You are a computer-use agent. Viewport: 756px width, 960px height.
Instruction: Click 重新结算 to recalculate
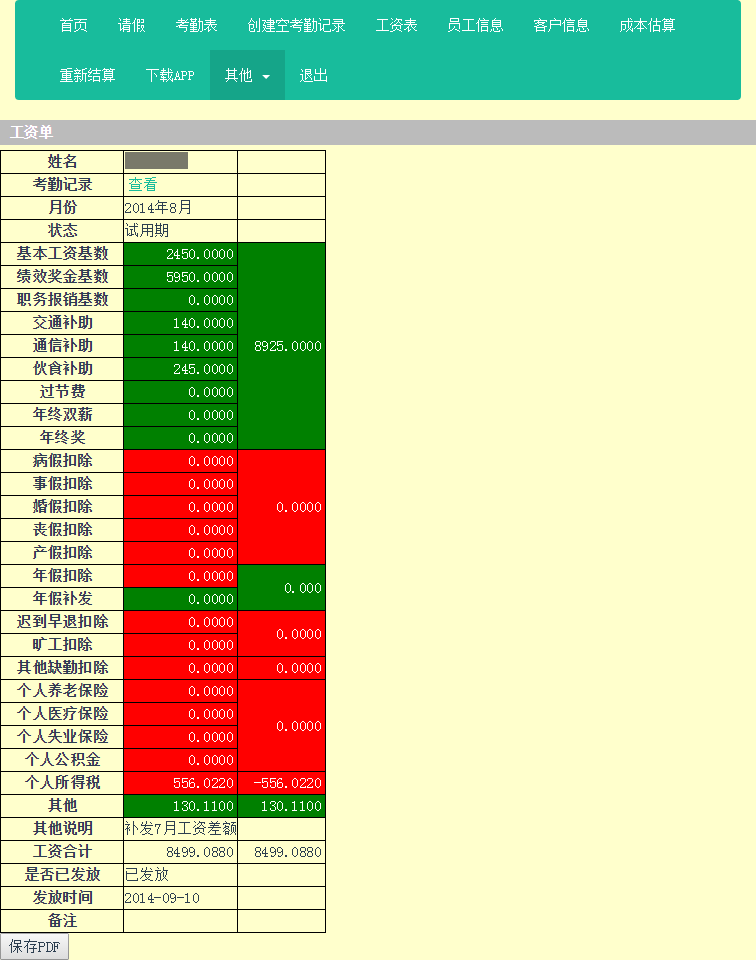tap(87, 75)
